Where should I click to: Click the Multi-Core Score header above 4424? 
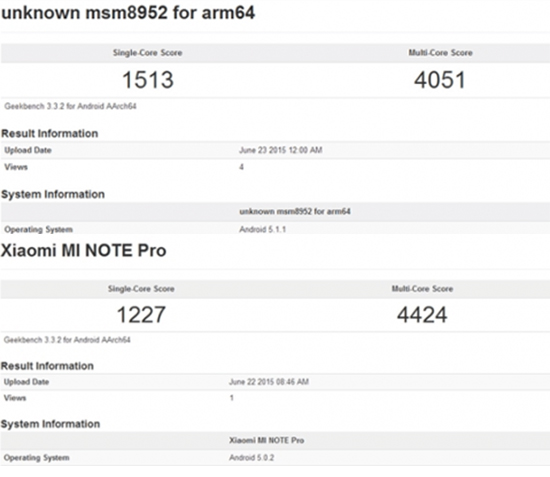coord(422,289)
